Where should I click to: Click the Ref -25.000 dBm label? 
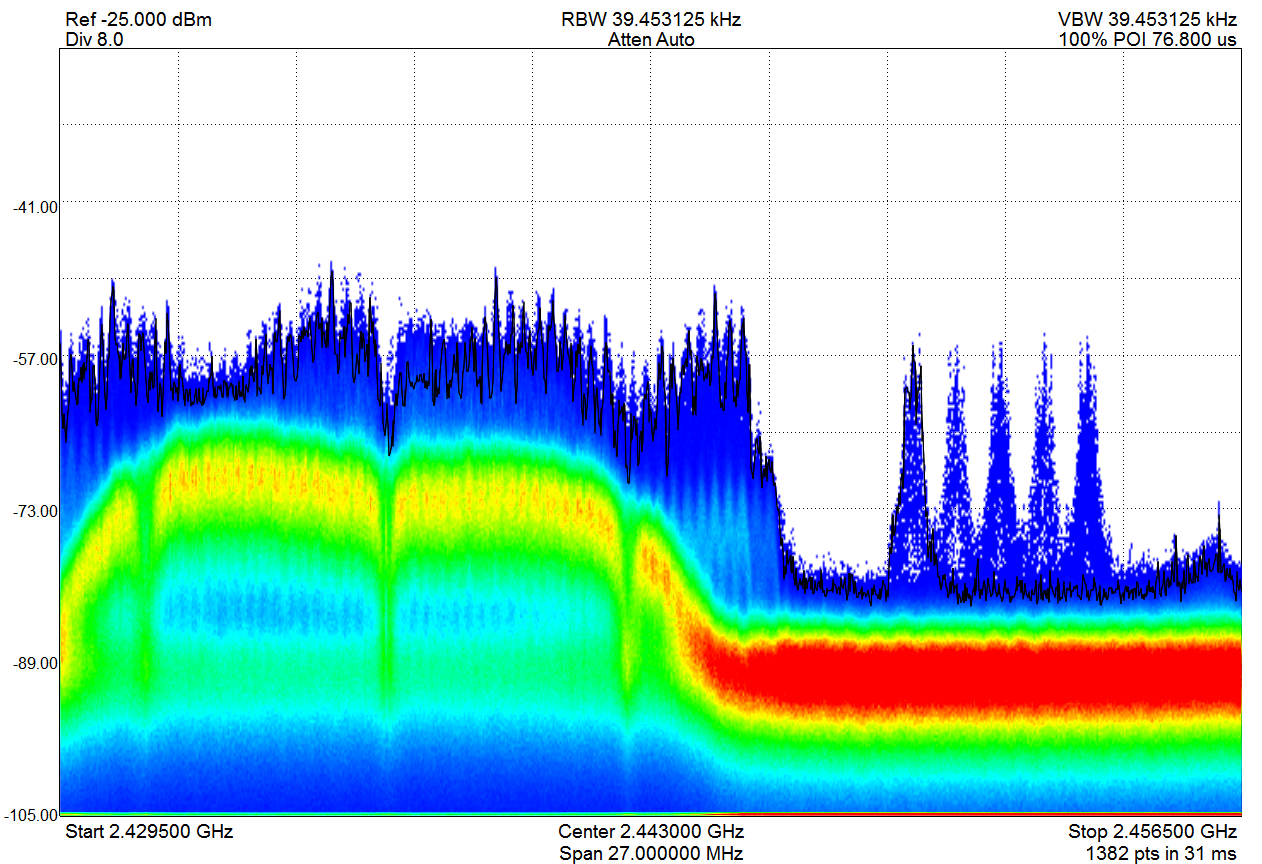coord(138,20)
